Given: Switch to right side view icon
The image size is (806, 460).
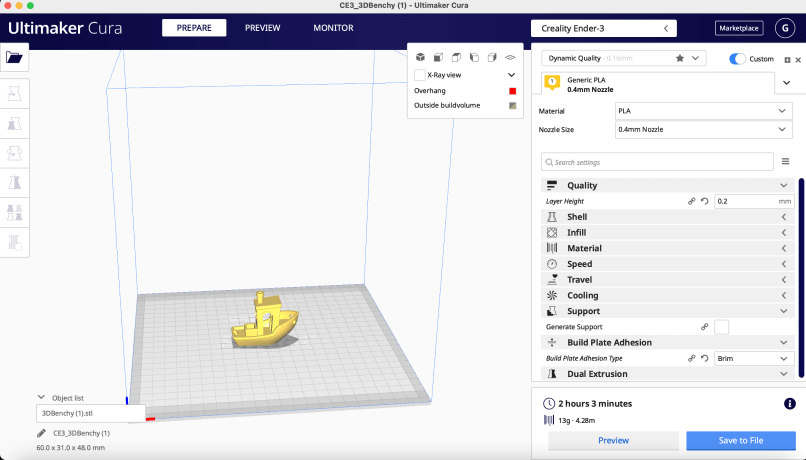Looking at the screenshot, I should pos(492,57).
